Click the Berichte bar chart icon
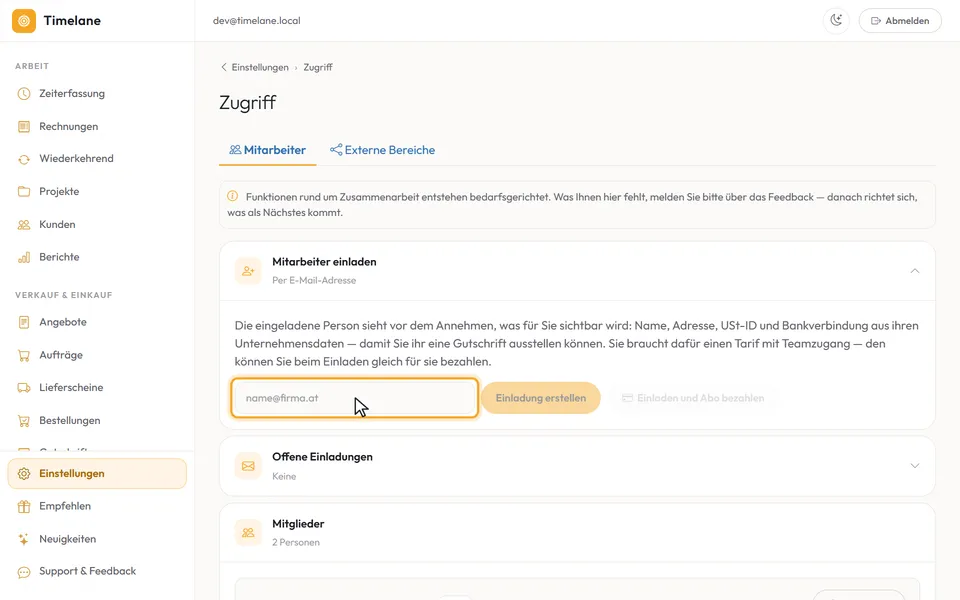Screen dimensions: 960x600 [24, 257]
